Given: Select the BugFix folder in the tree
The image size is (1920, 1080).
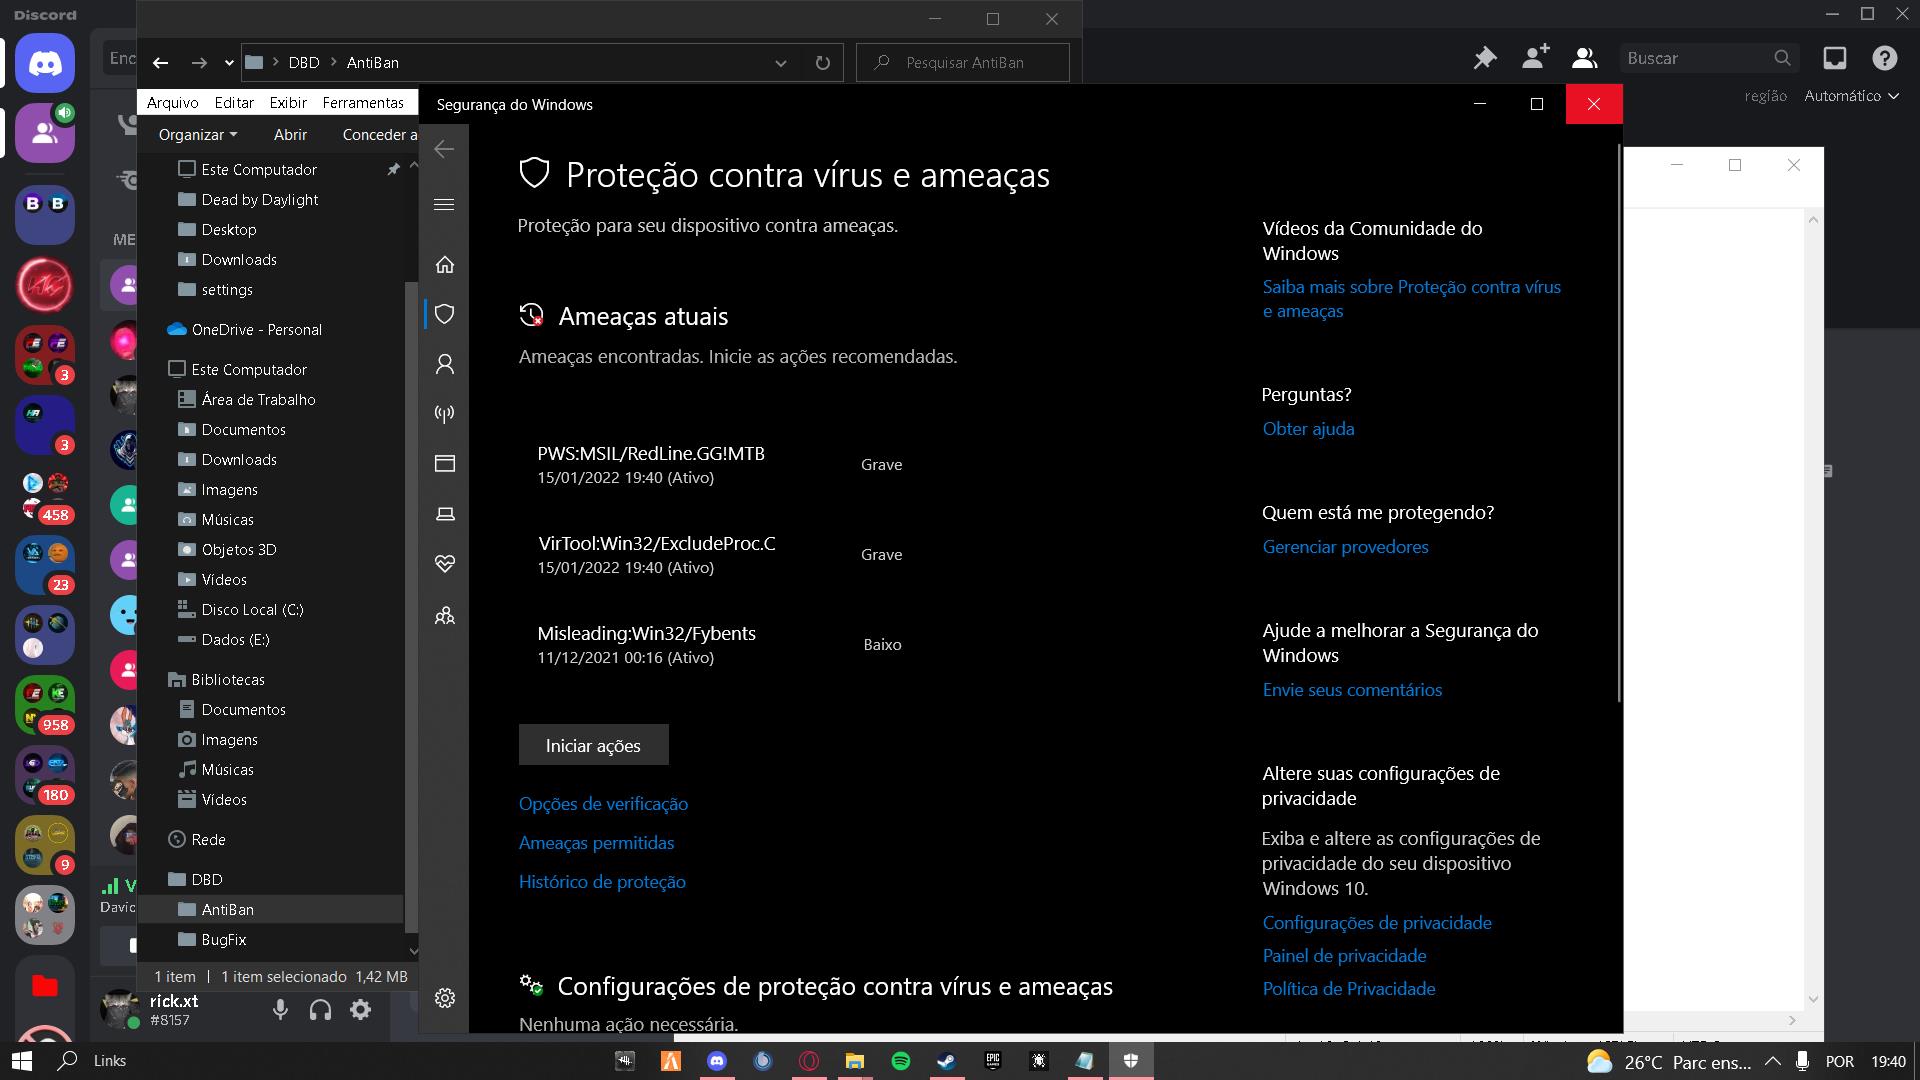Looking at the screenshot, I should click(224, 939).
